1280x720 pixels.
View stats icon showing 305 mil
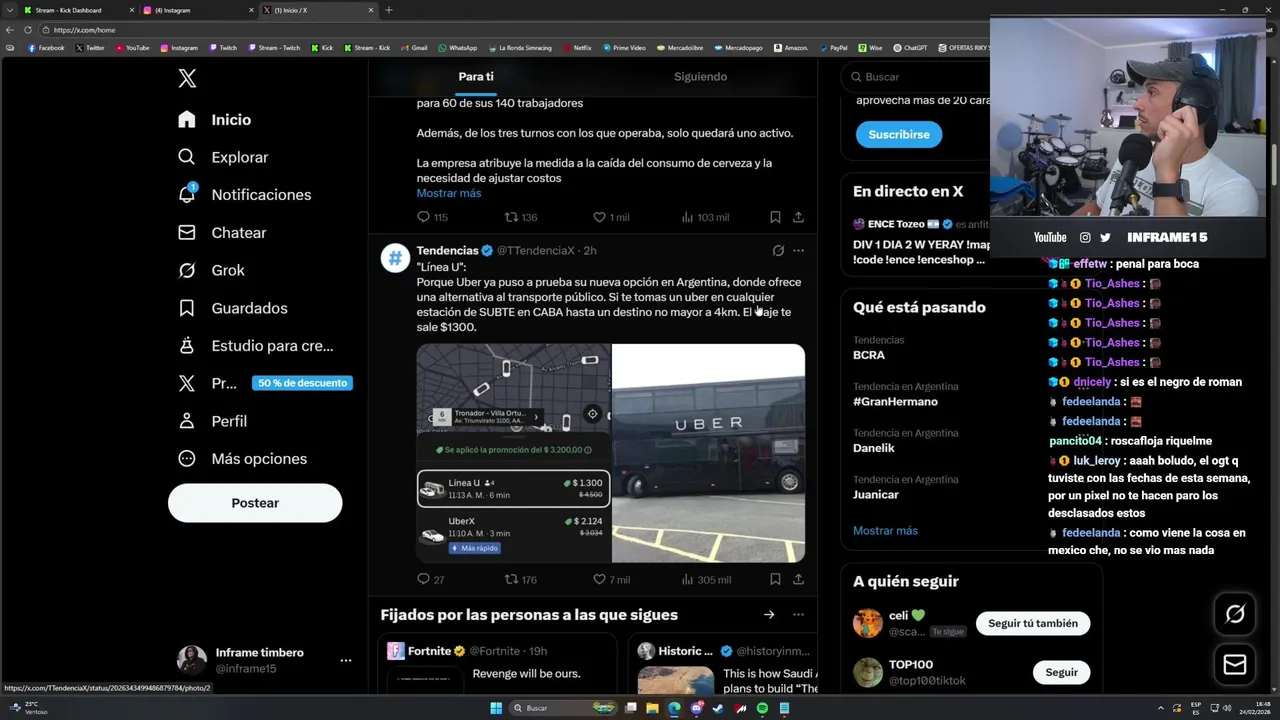click(x=687, y=579)
